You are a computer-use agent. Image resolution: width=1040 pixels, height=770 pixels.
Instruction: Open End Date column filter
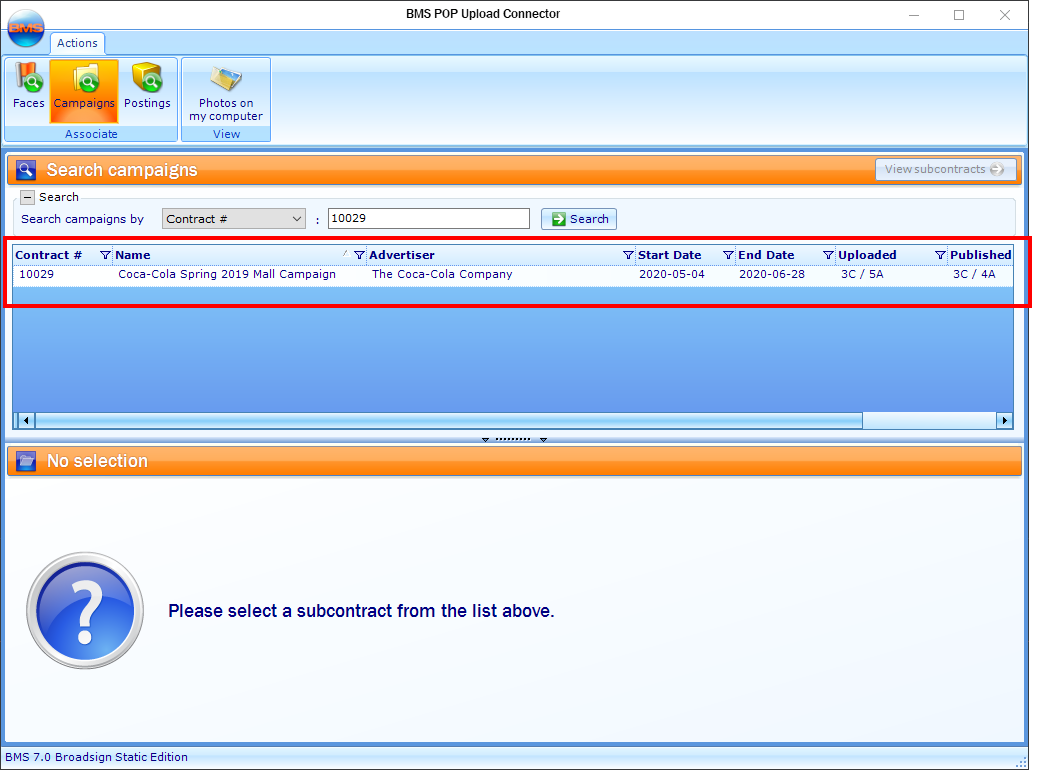point(828,255)
